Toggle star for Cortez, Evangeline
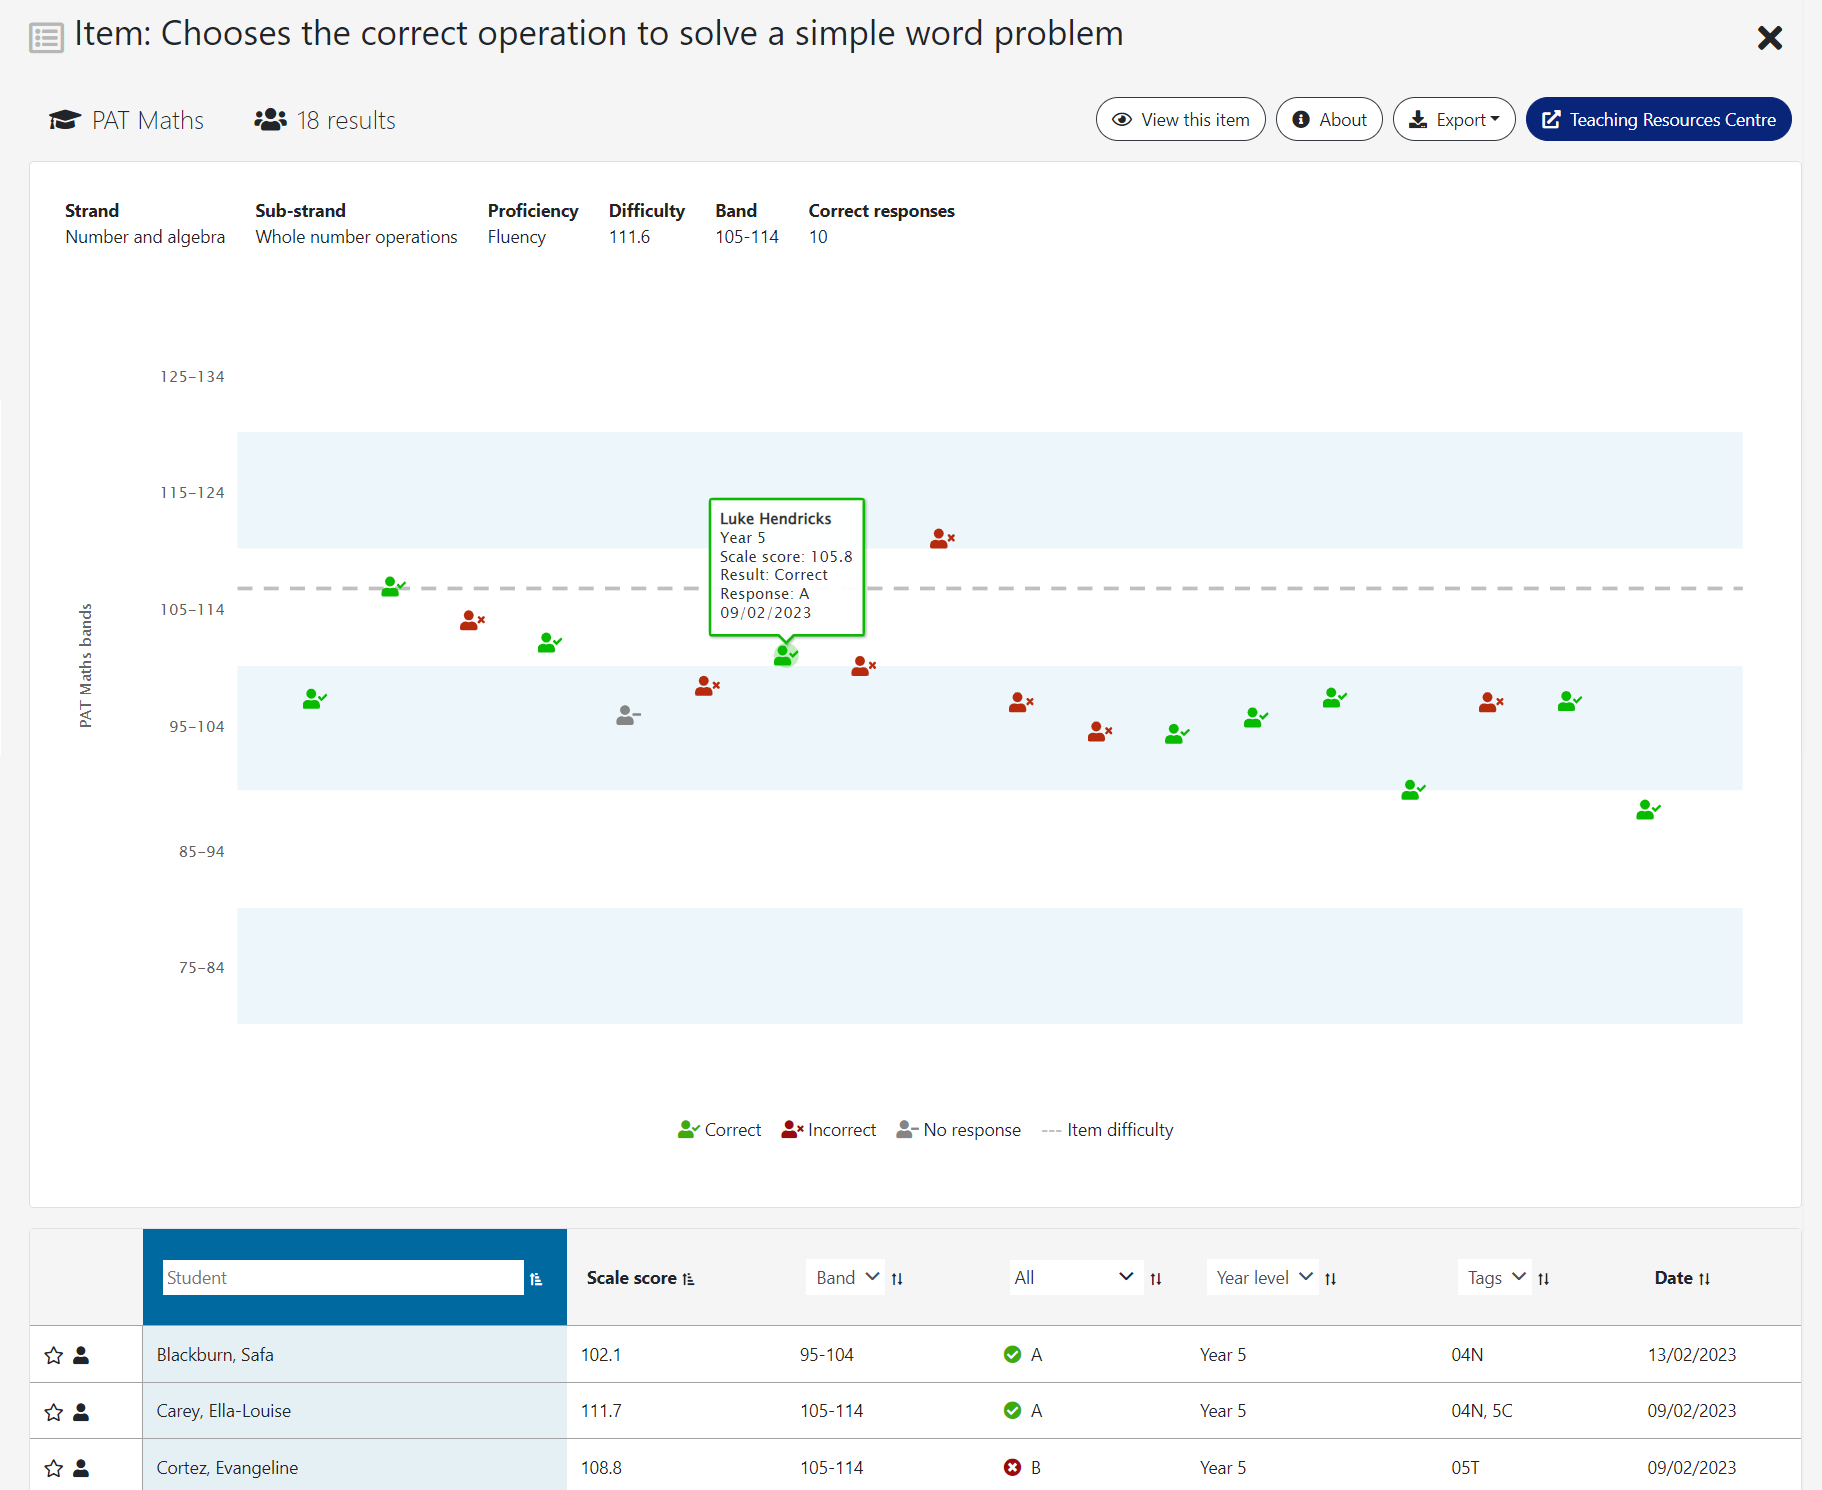The height and width of the screenshot is (1490, 1822). point(54,1468)
